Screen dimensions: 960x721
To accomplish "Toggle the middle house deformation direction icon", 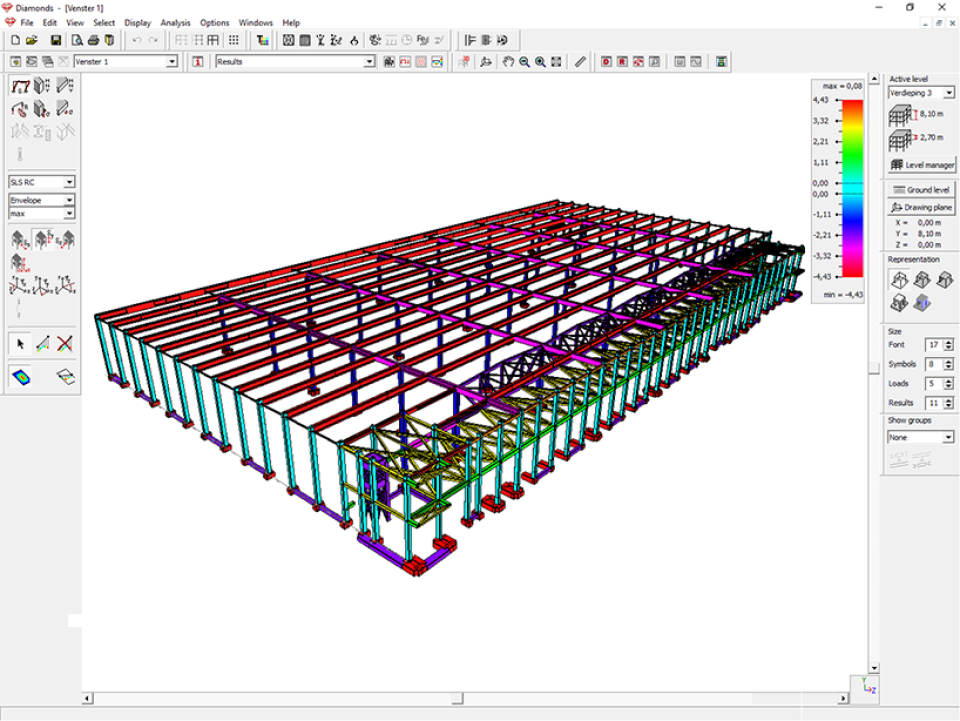I will click(42, 240).
